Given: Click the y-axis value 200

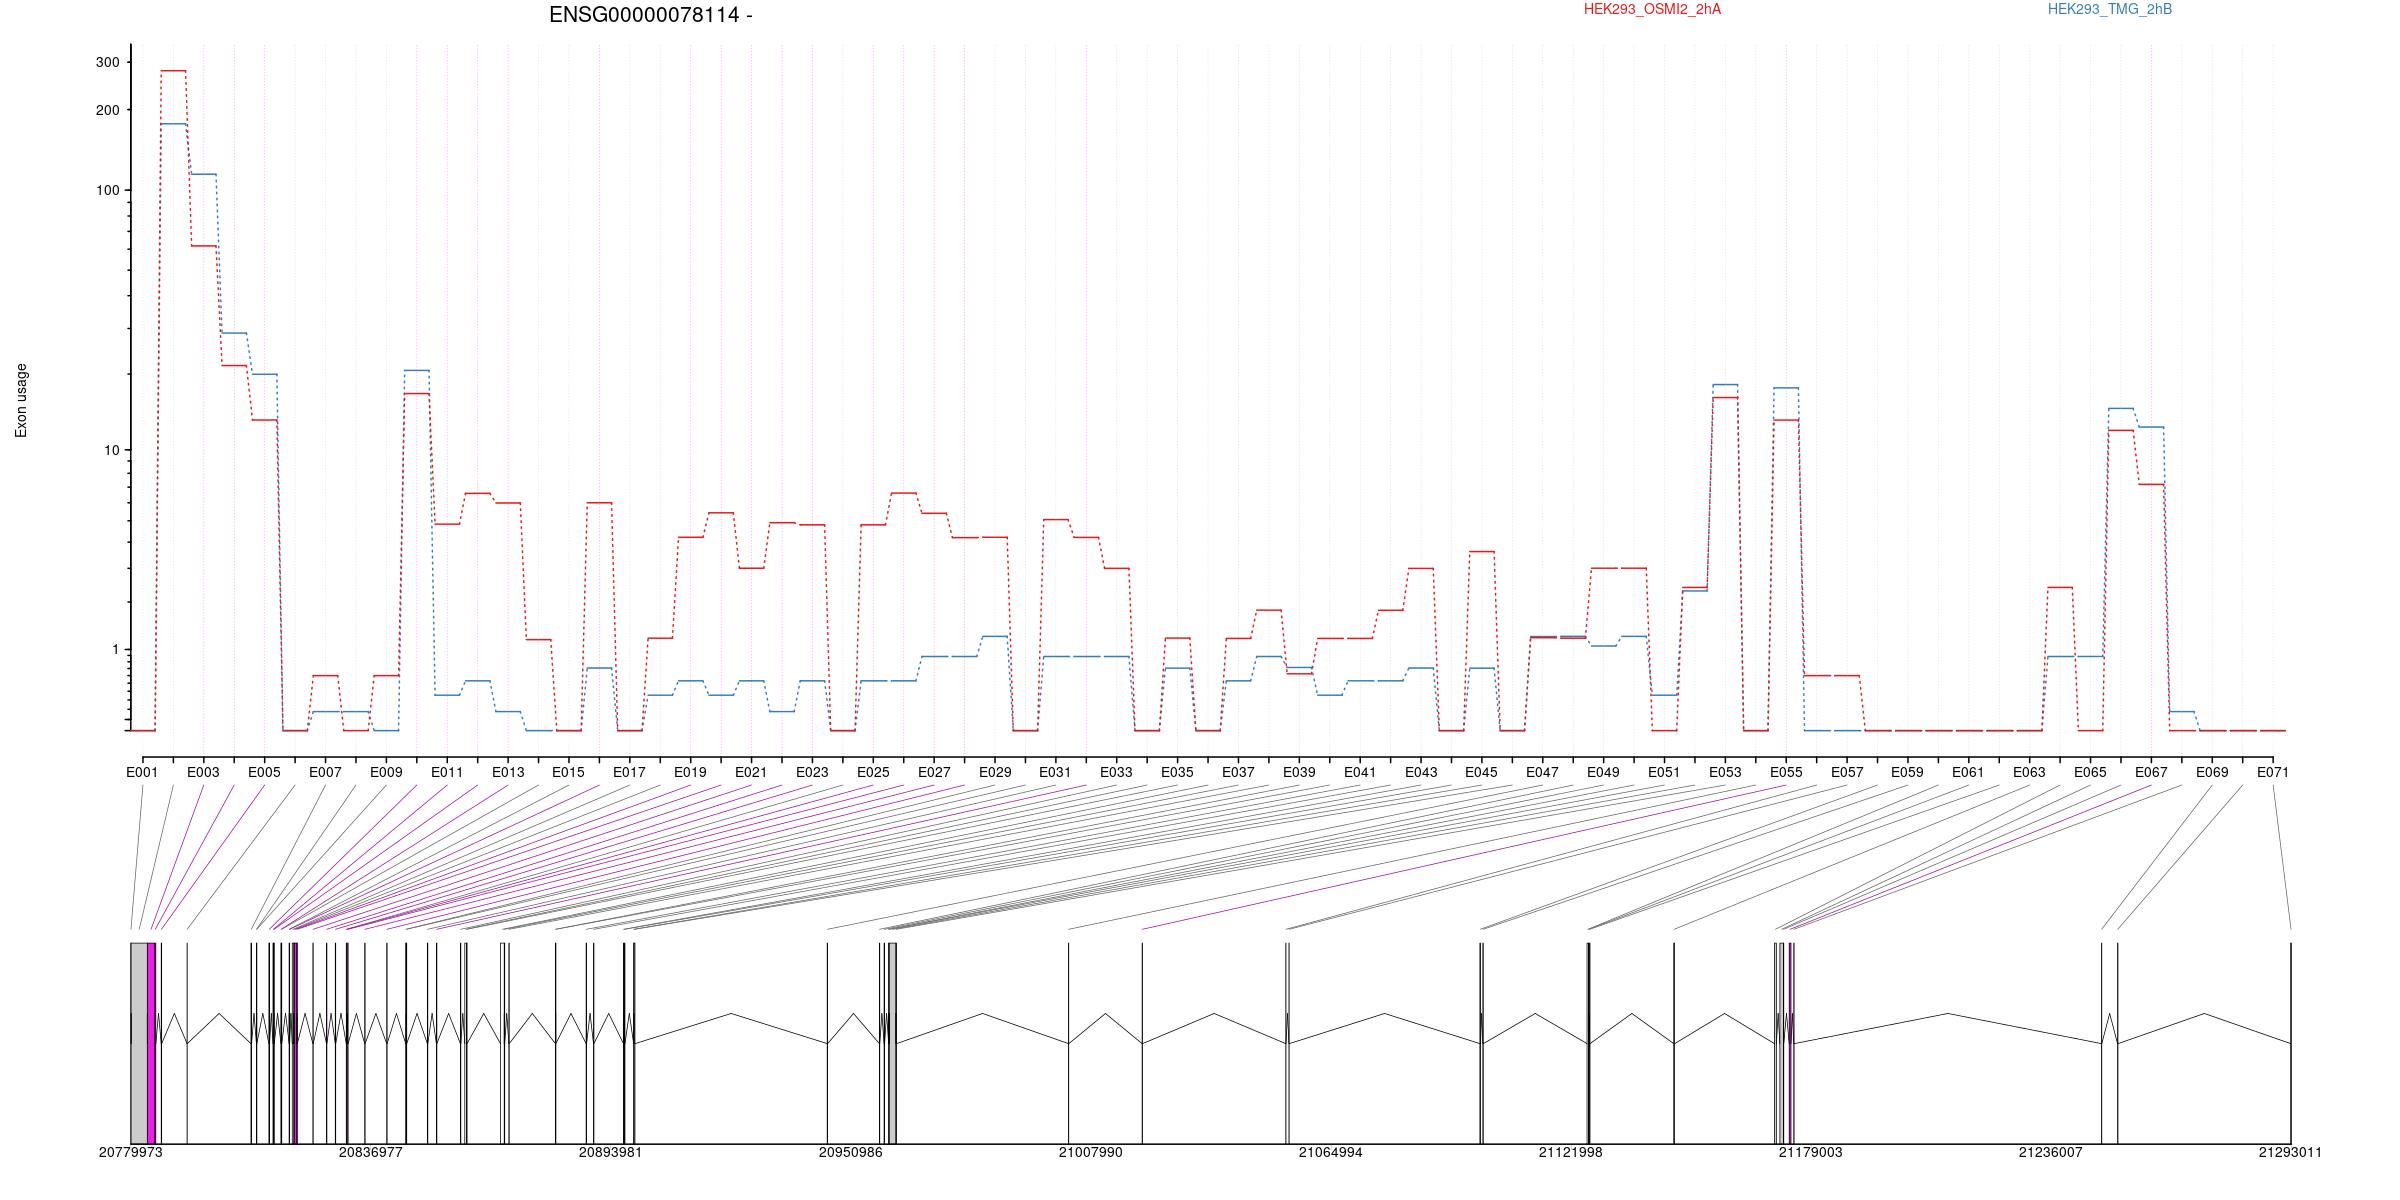Looking at the screenshot, I should [x=107, y=110].
